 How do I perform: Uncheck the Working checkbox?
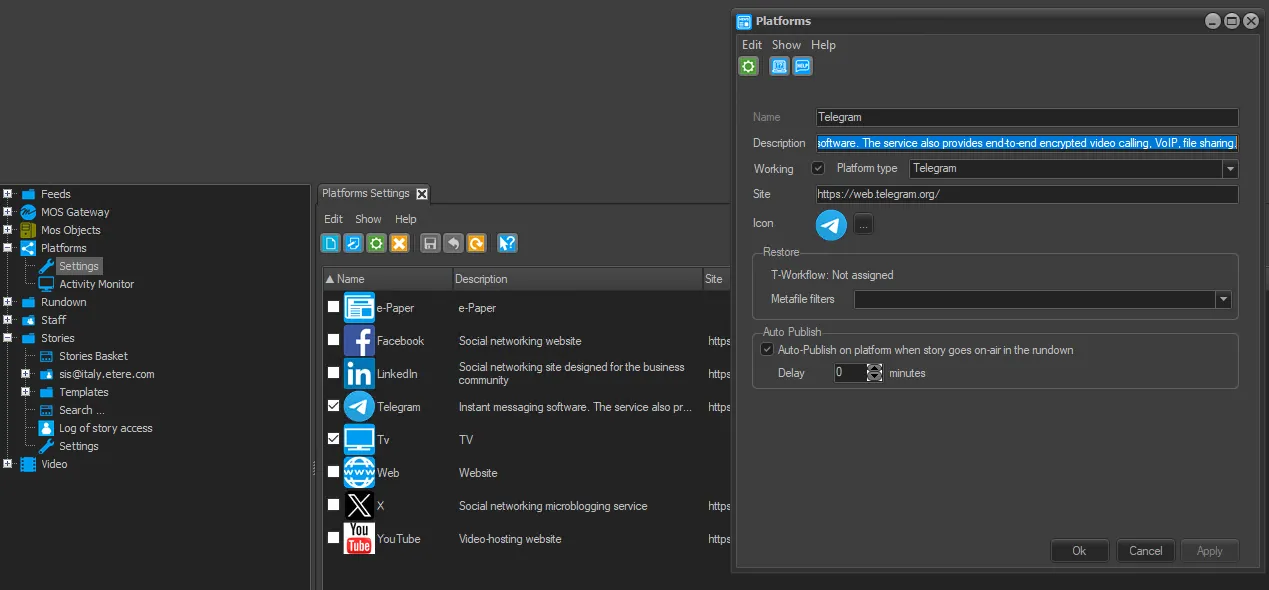click(x=818, y=169)
